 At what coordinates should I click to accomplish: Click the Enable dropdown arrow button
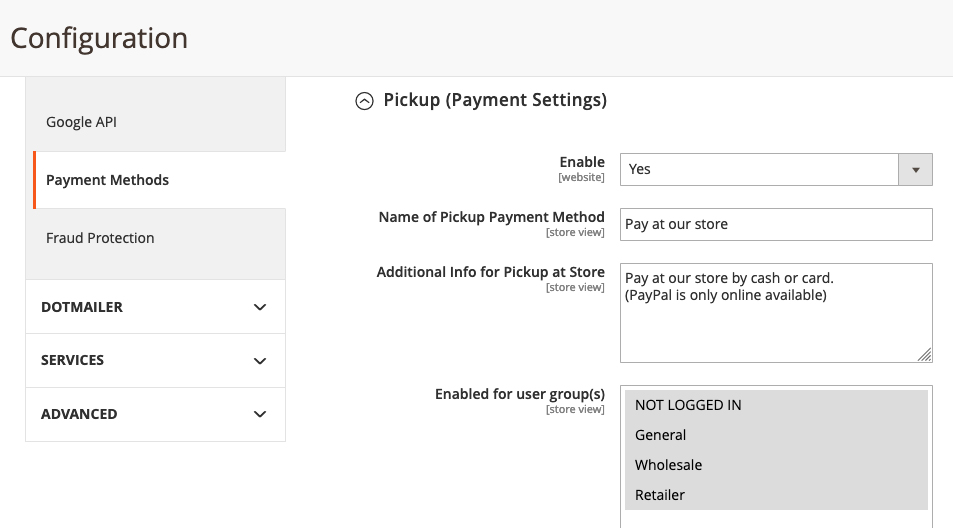pyautogui.click(x=915, y=170)
